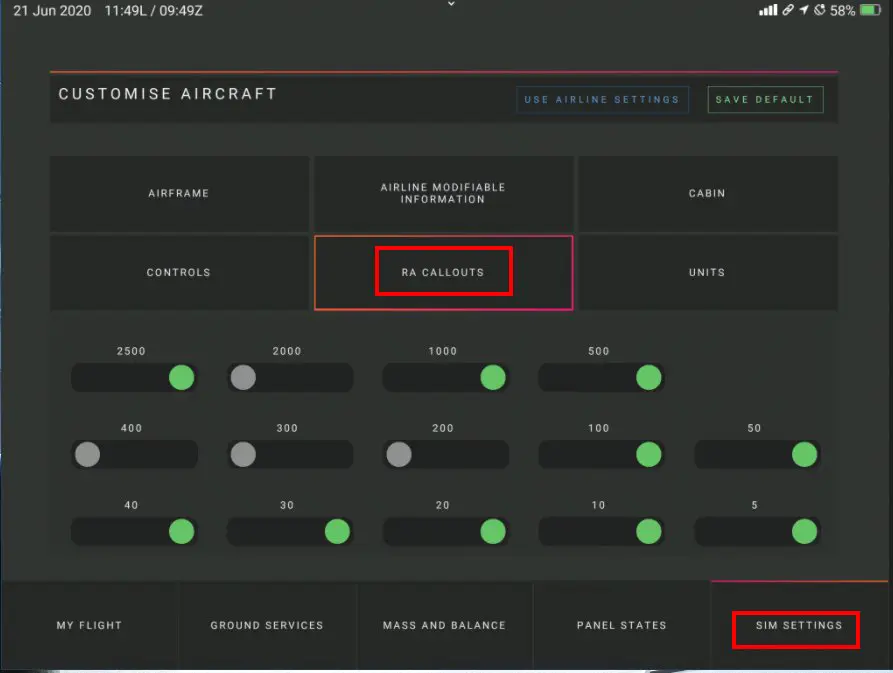The width and height of the screenshot is (893, 673).
Task: Open the Units section
Action: 707,273
